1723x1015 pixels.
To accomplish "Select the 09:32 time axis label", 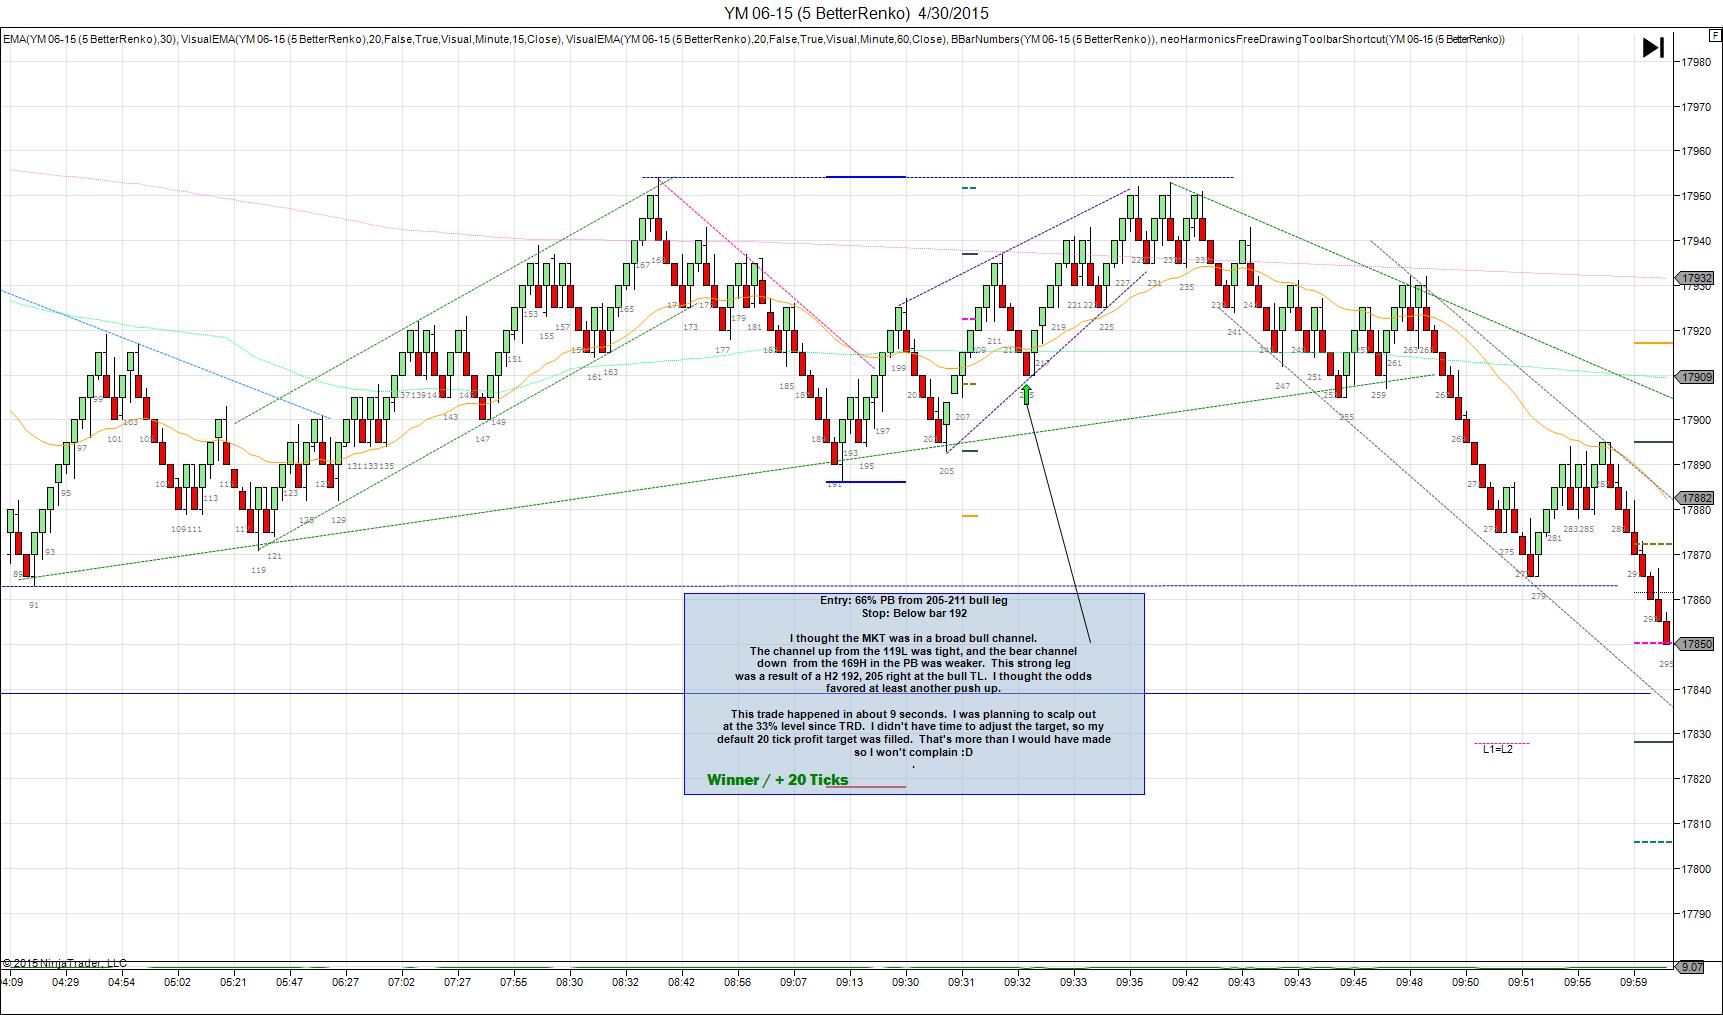I will 1018,983.
